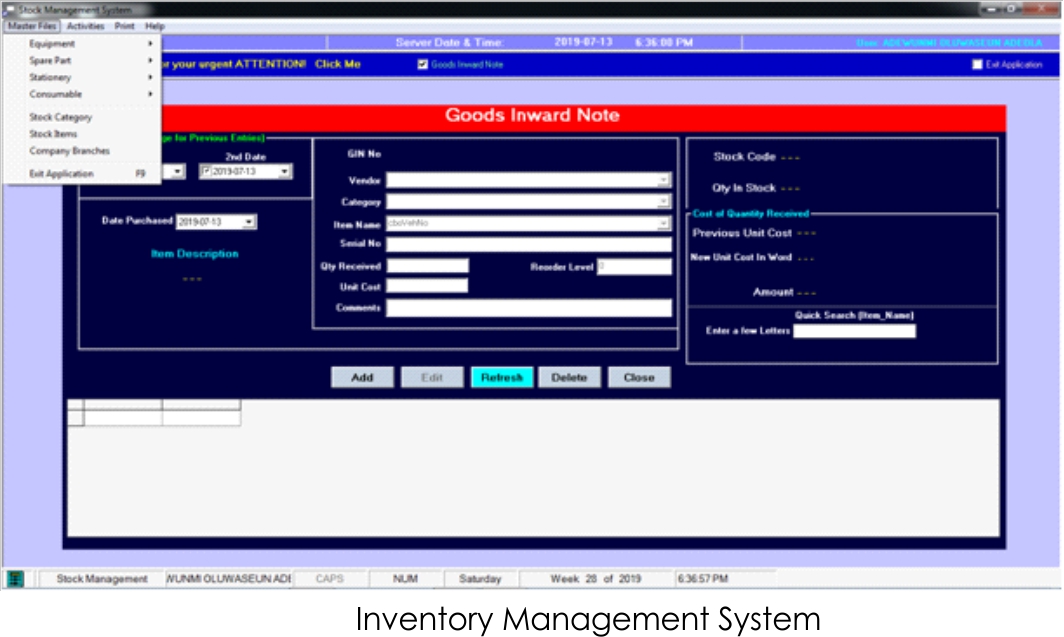This screenshot has width=1064, height=637.
Task: Expand the Equipment submenu arrow
Action: coord(150,44)
